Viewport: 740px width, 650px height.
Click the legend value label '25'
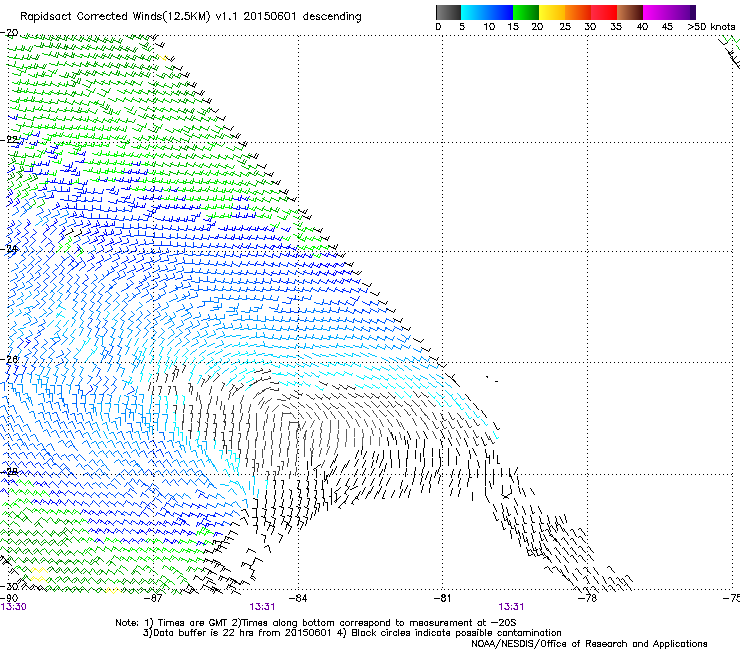[565, 27]
